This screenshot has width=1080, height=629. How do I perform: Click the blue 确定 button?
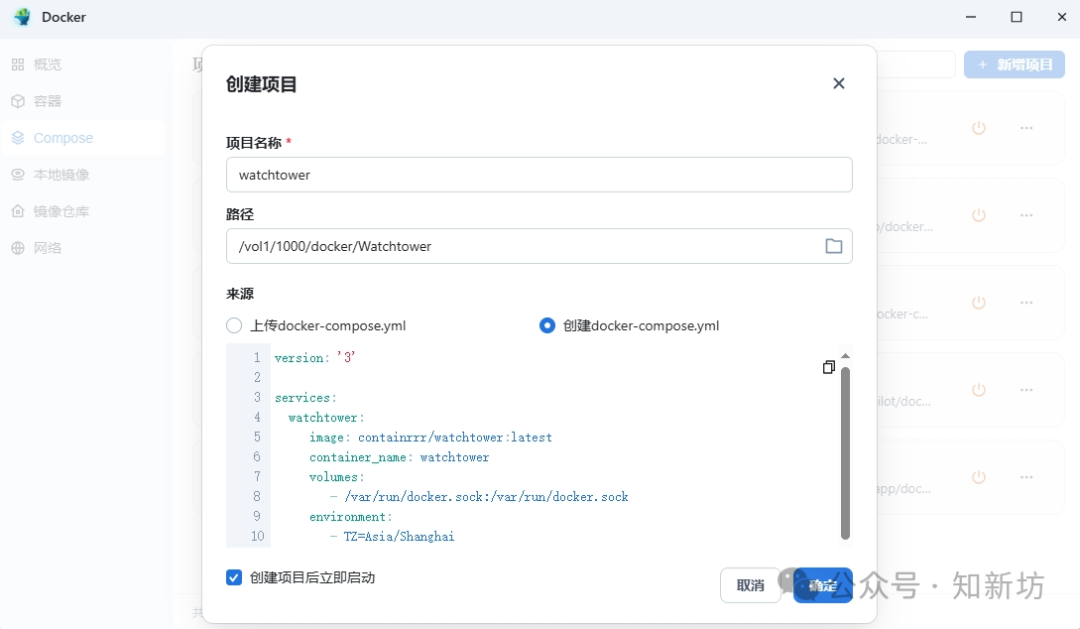coord(823,585)
